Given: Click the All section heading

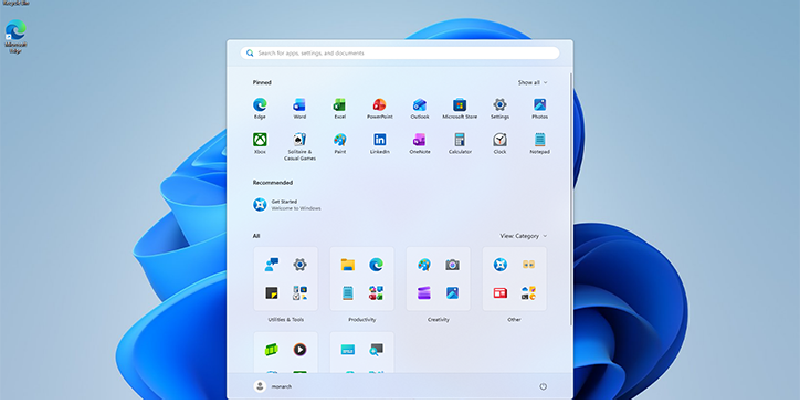Looking at the screenshot, I should click(256, 236).
